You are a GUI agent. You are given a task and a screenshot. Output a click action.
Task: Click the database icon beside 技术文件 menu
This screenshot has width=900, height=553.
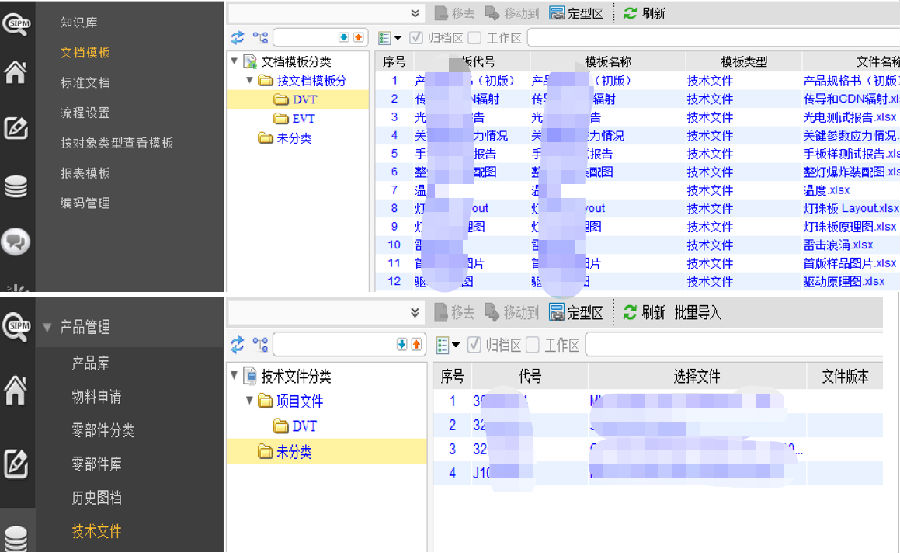point(15,539)
